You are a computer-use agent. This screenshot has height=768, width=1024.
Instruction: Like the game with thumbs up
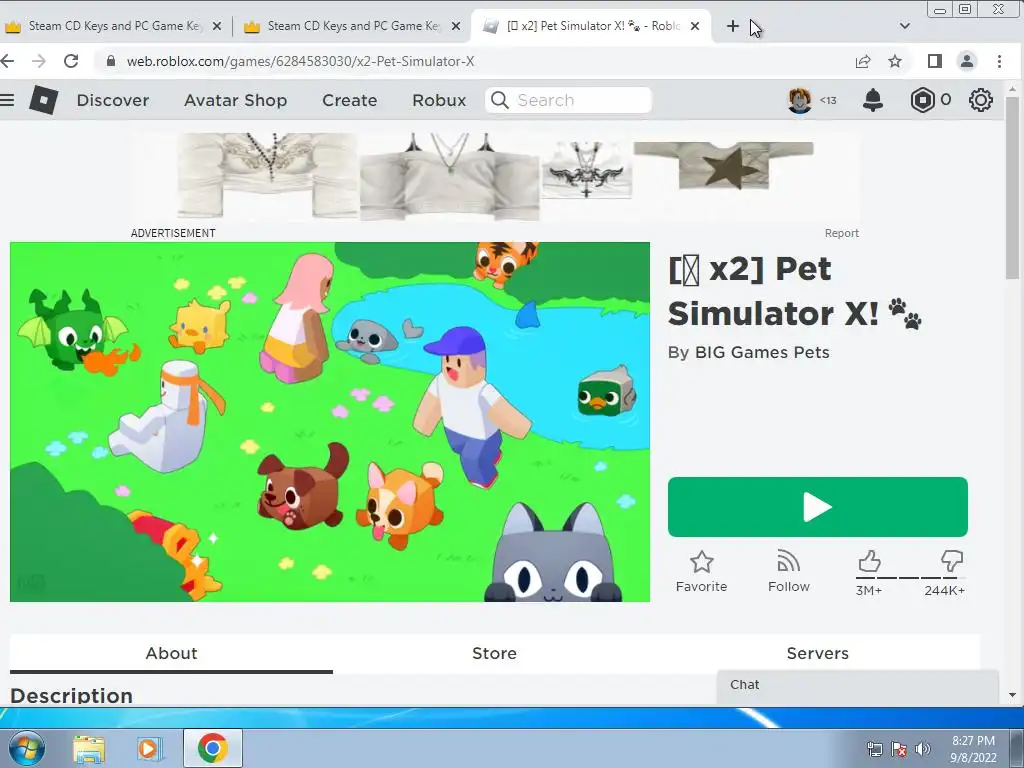tap(869, 561)
